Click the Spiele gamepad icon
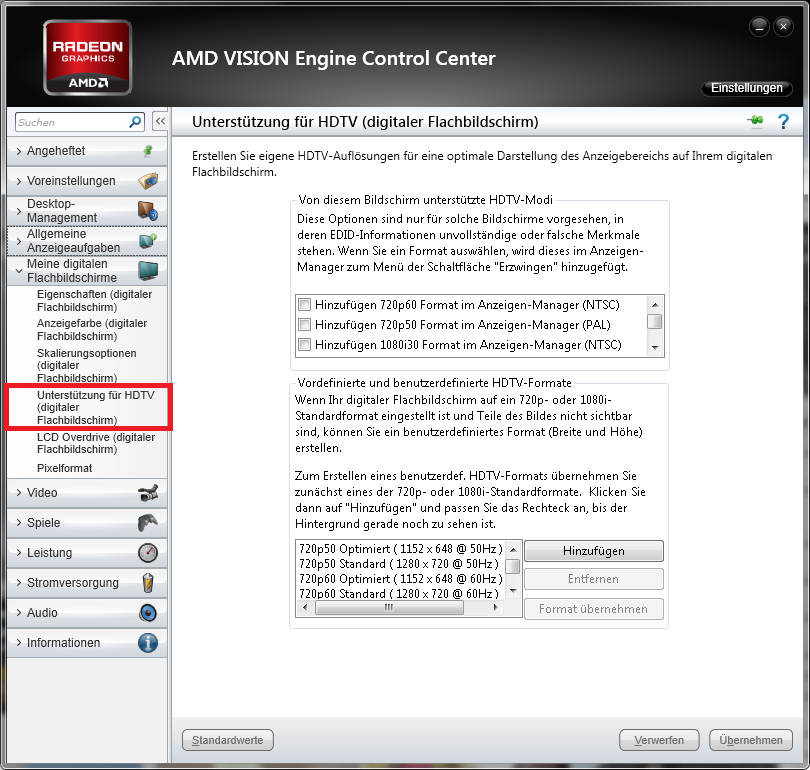 click(x=148, y=523)
